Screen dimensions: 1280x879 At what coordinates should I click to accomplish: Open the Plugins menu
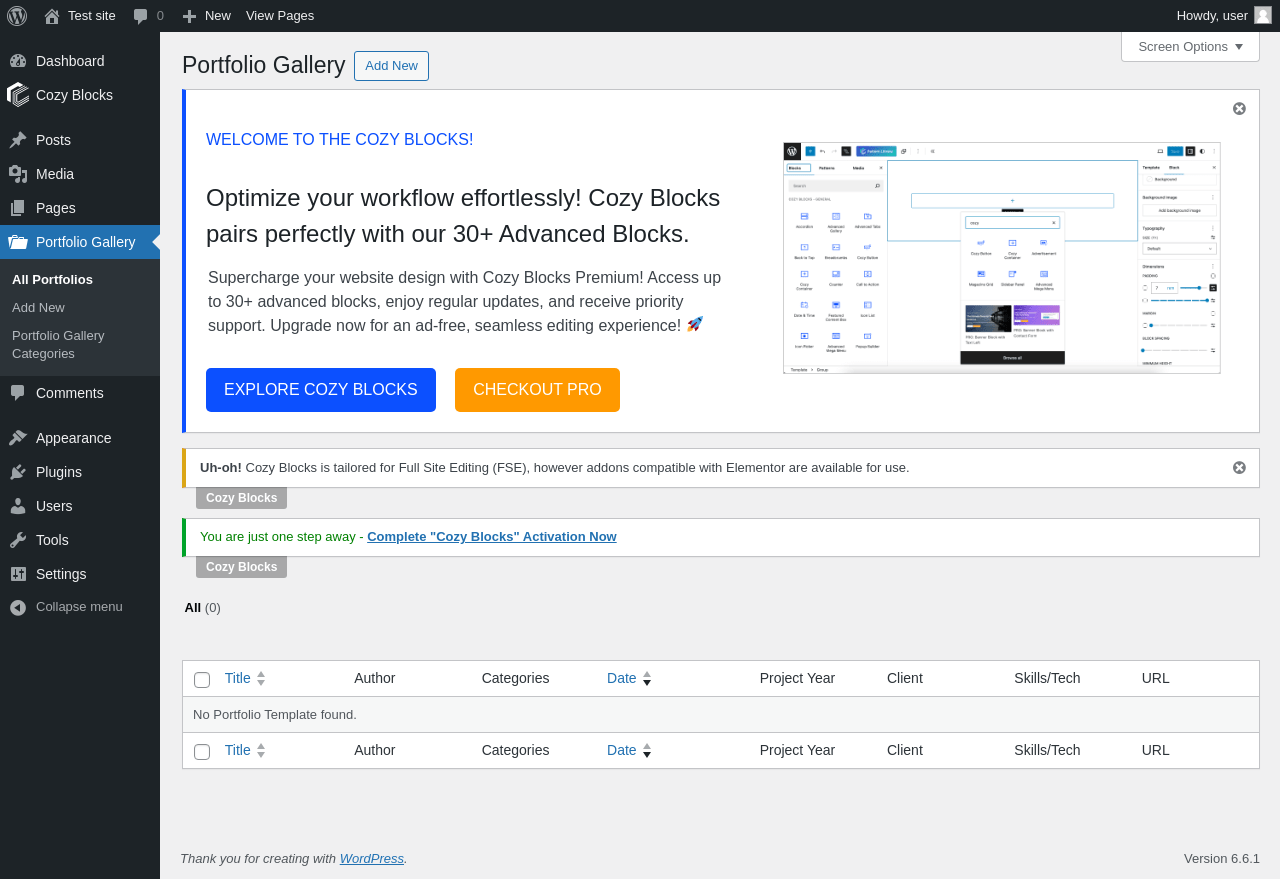pyautogui.click(x=80, y=472)
